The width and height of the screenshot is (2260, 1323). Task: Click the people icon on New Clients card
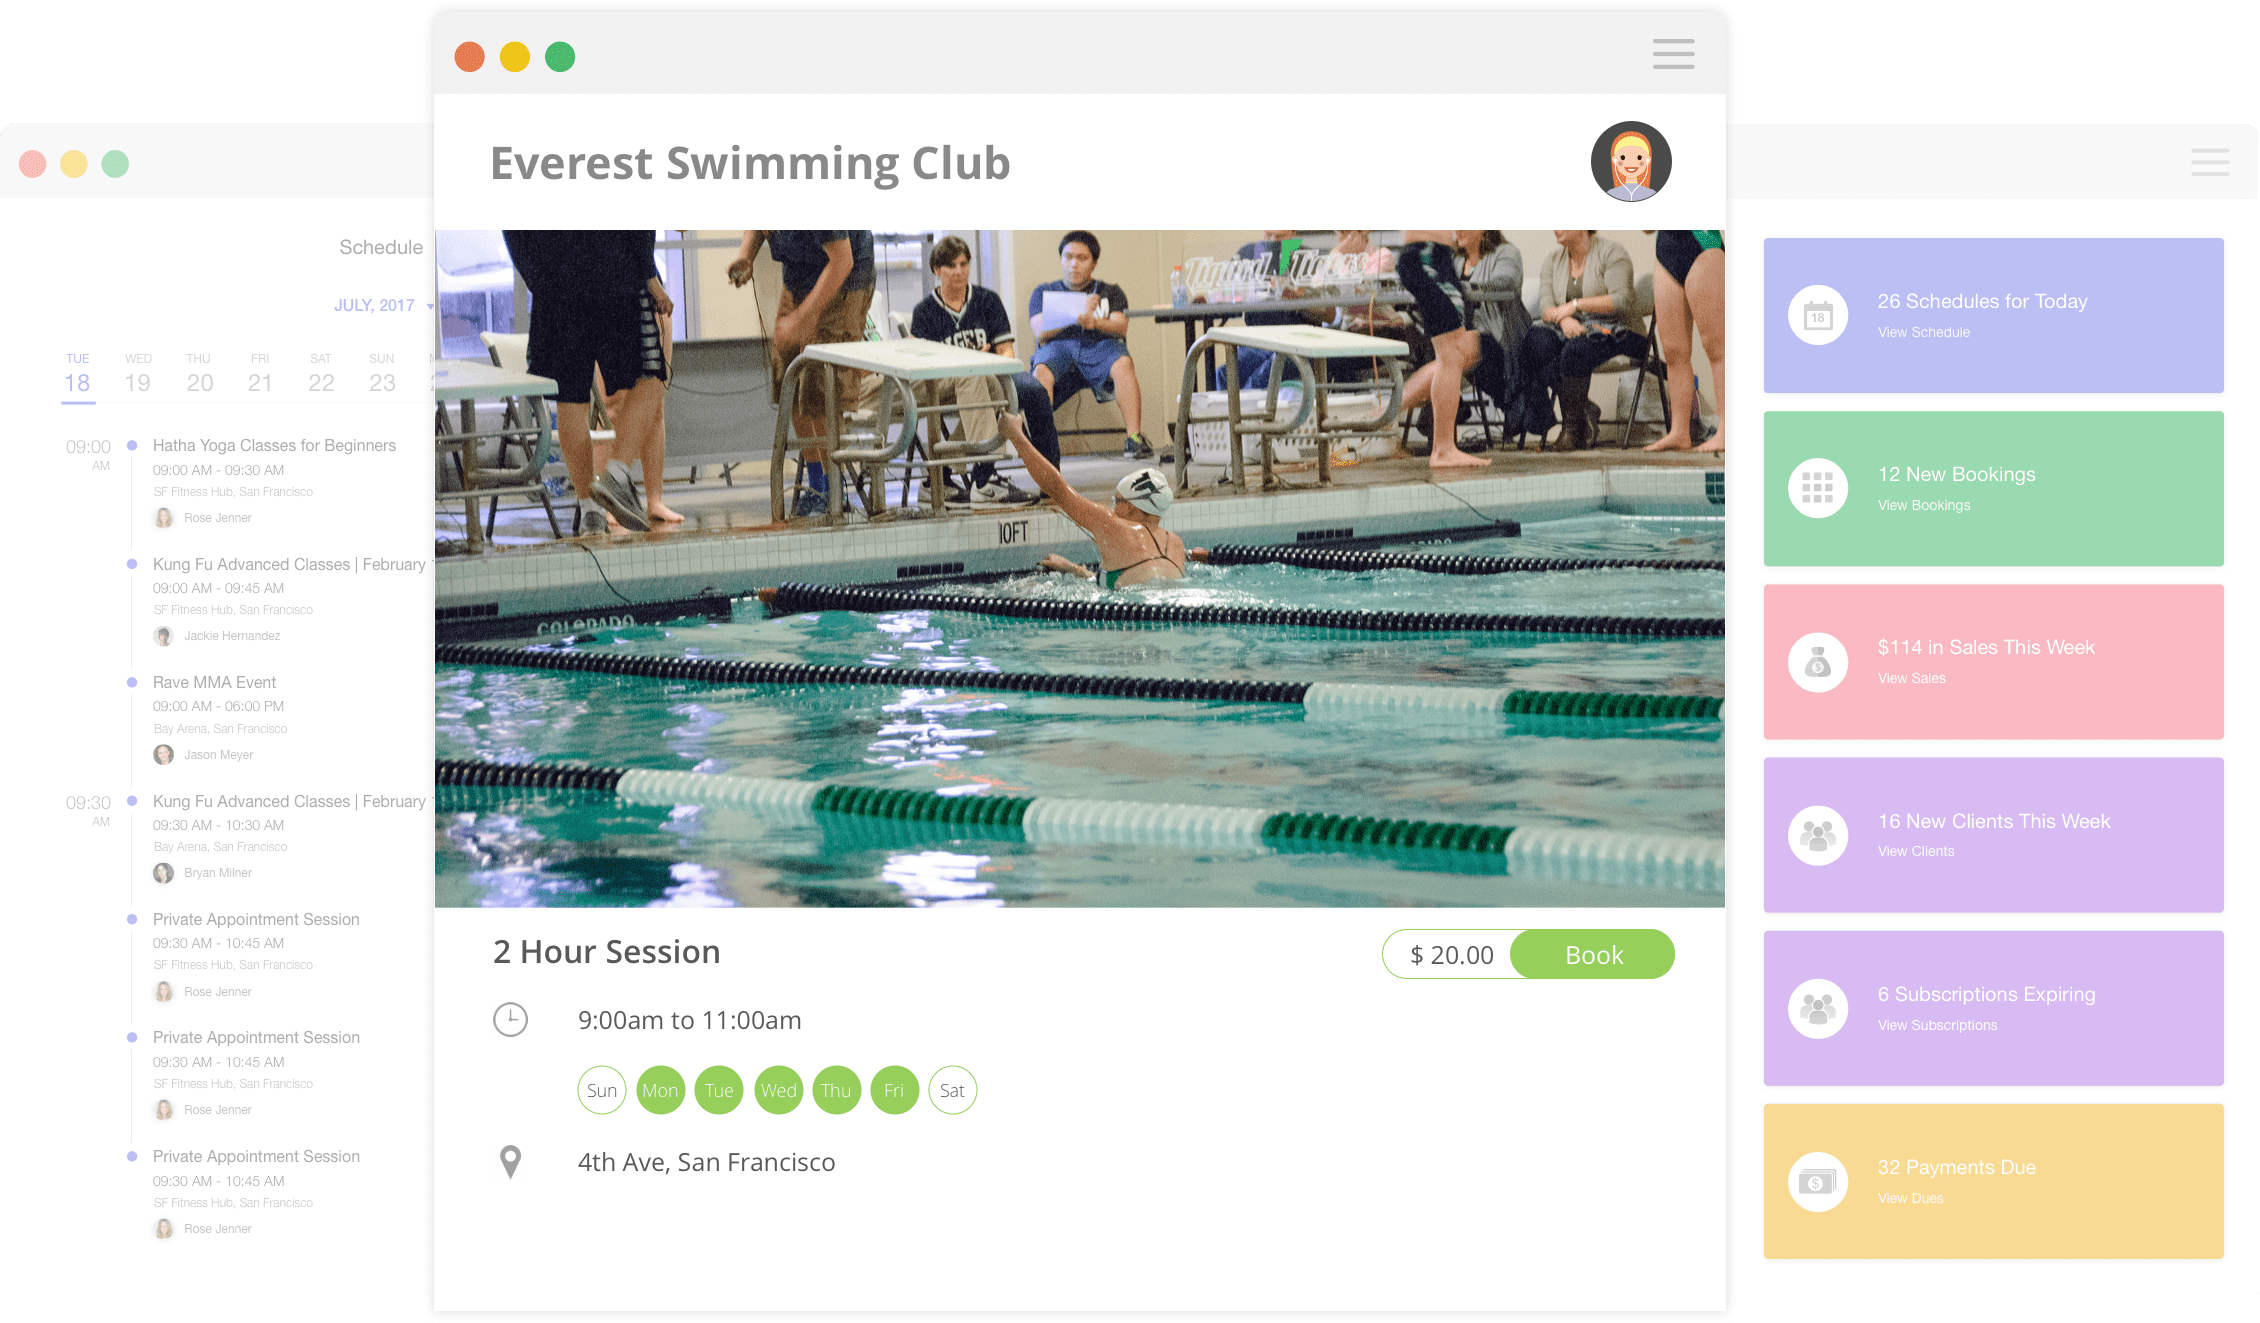coord(1817,835)
